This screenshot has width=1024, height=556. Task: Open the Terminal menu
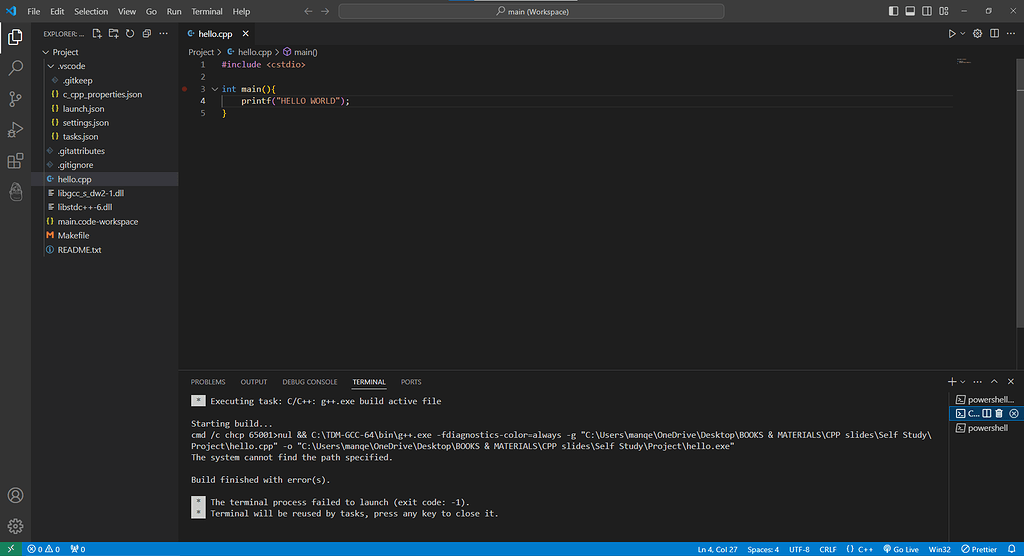click(x=207, y=11)
